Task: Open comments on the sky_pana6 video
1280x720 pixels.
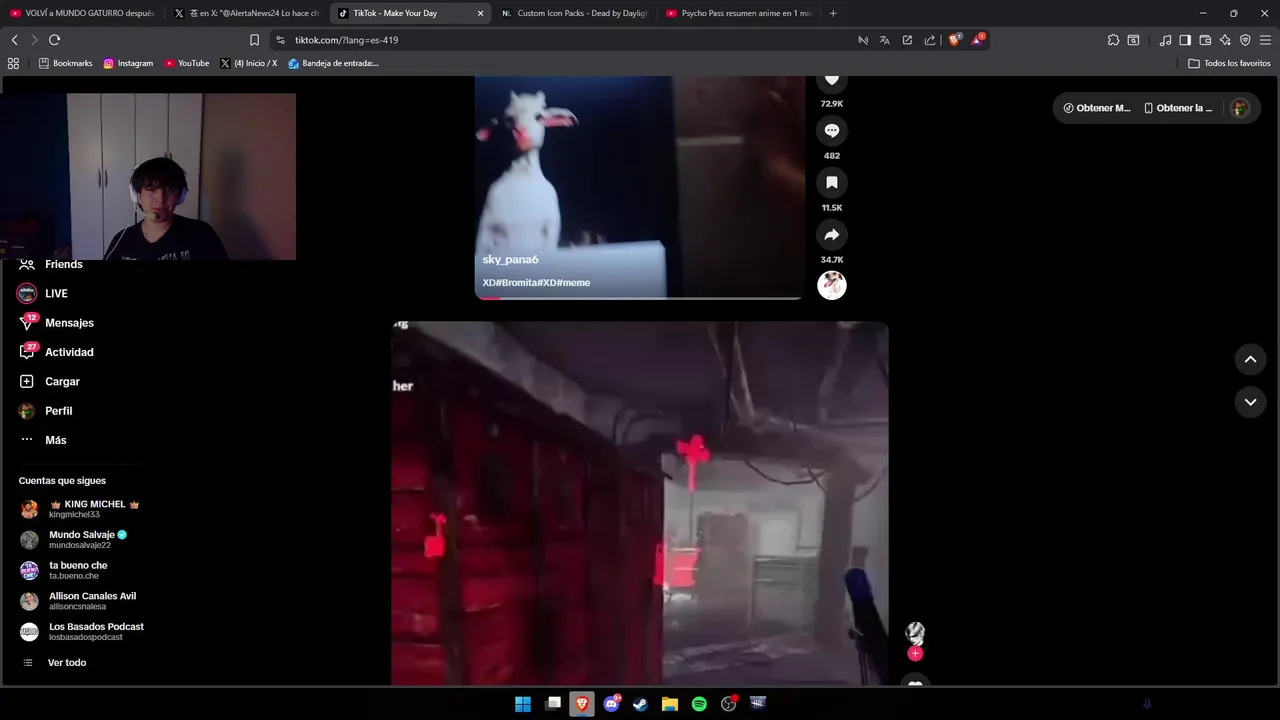Action: 831,130
